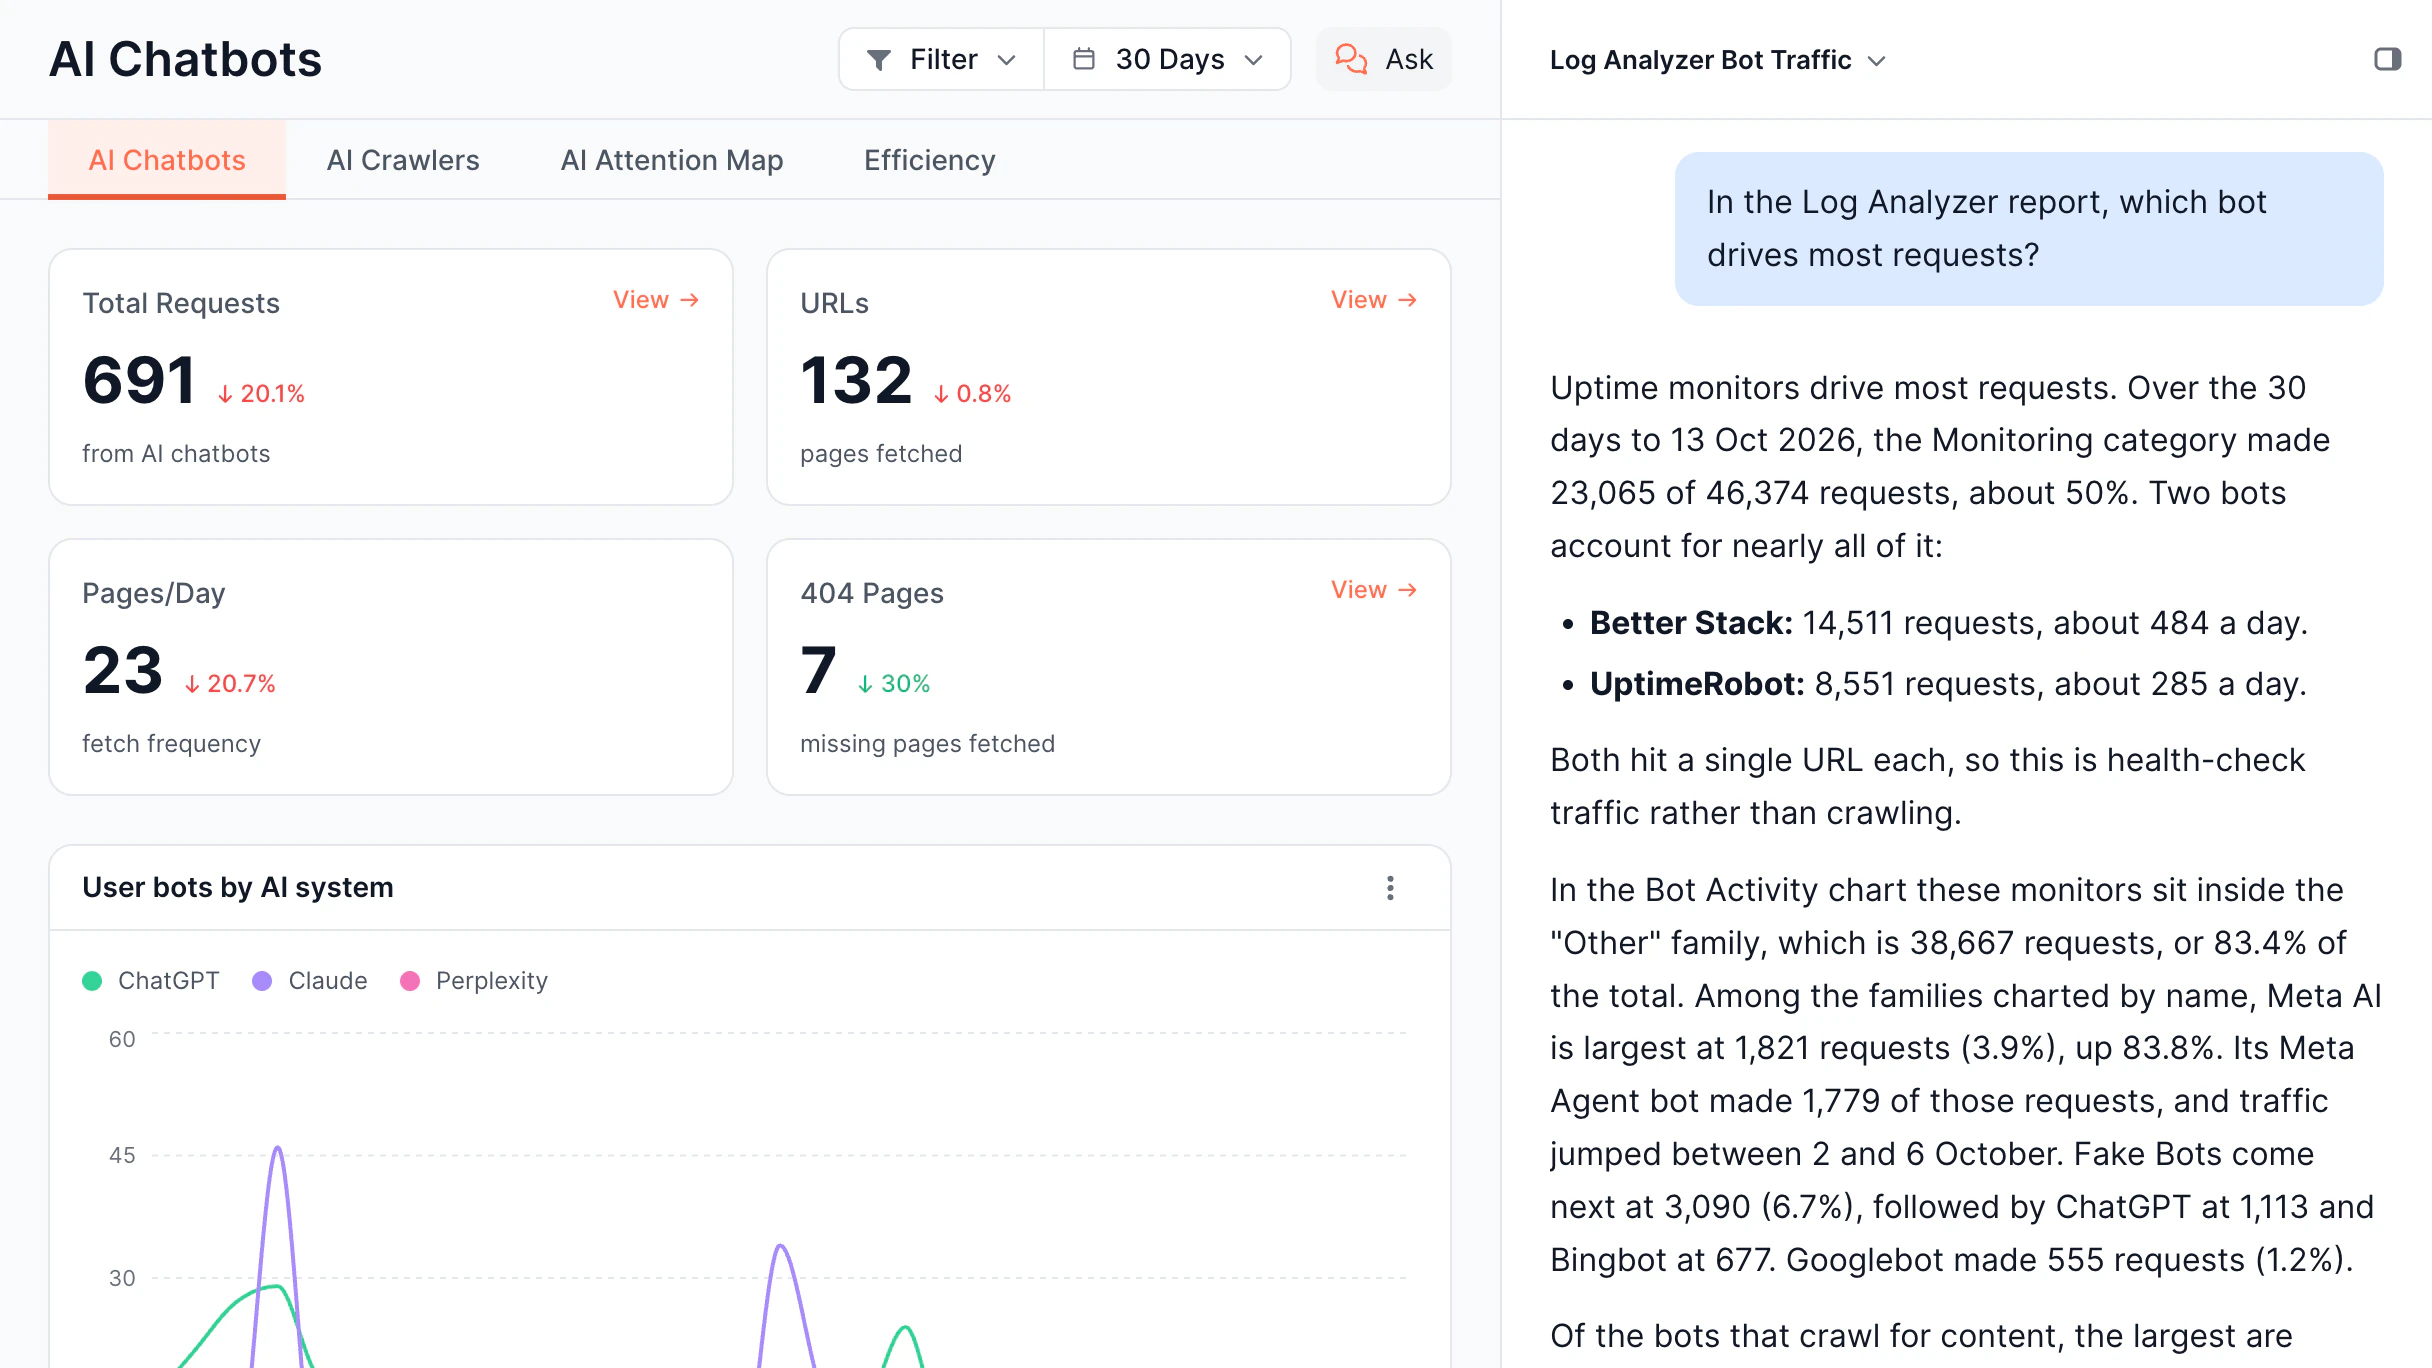Toggle the Perplexity legend series
This screenshot has width=2432, height=1368.
click(x=474, y=981)
